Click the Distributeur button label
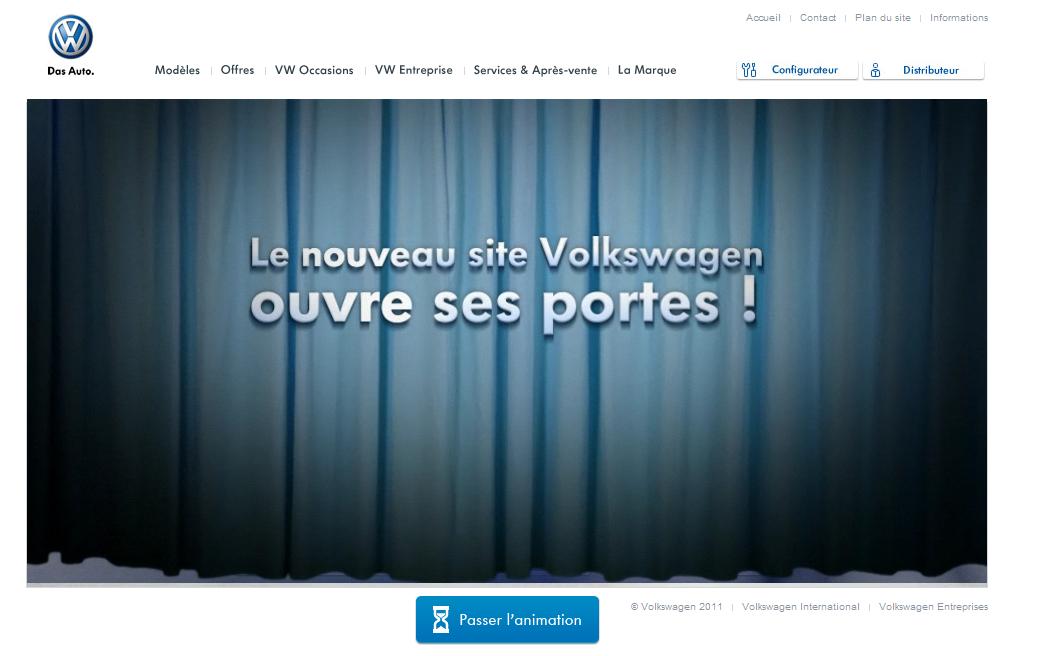This screenshot has width=1038, height=656. 931,70
